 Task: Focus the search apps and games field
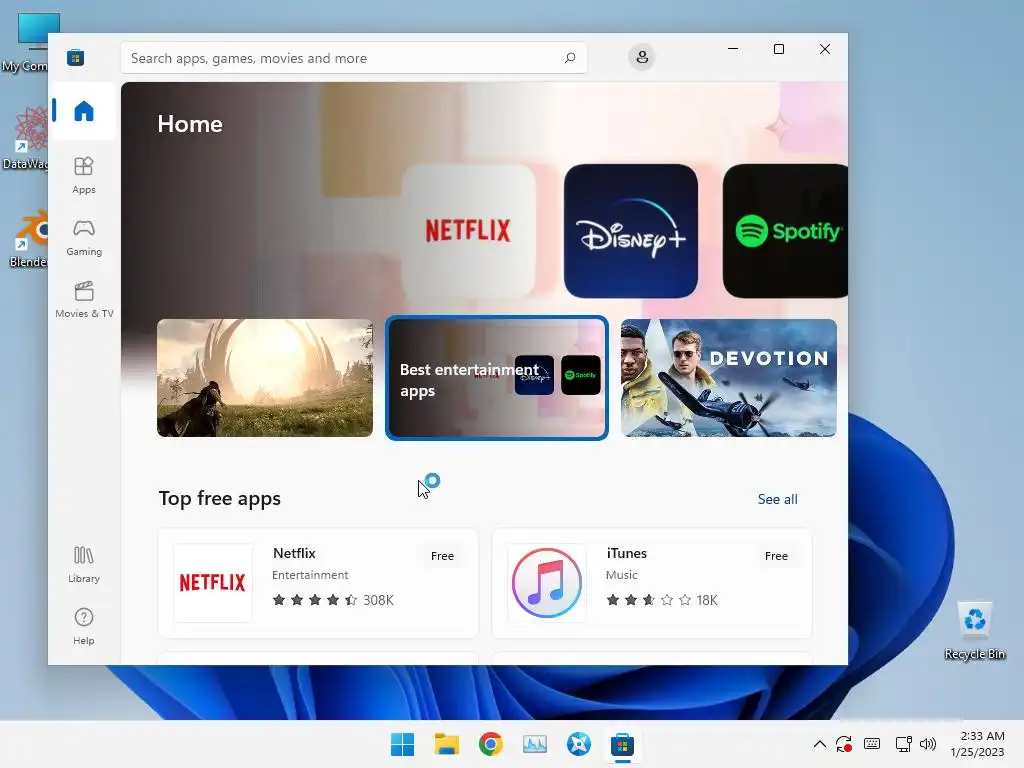pyautogui.click(x=353, y=58)
